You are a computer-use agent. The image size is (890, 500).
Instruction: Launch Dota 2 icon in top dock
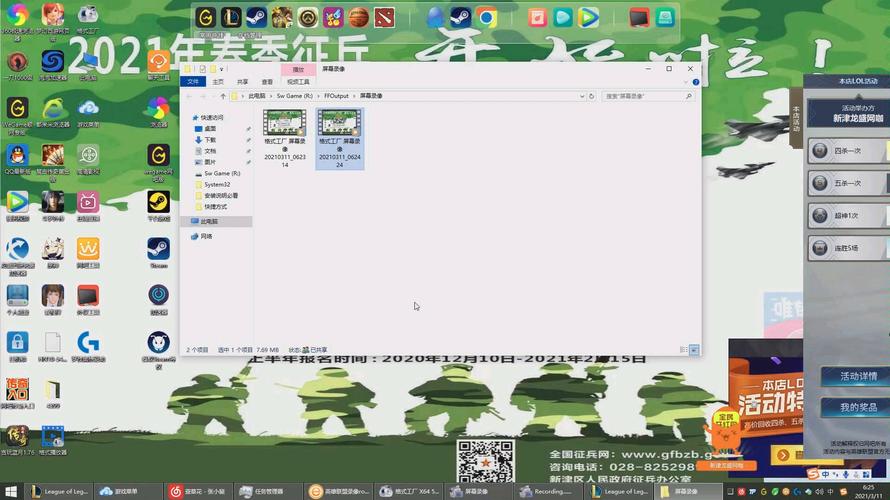384,18
